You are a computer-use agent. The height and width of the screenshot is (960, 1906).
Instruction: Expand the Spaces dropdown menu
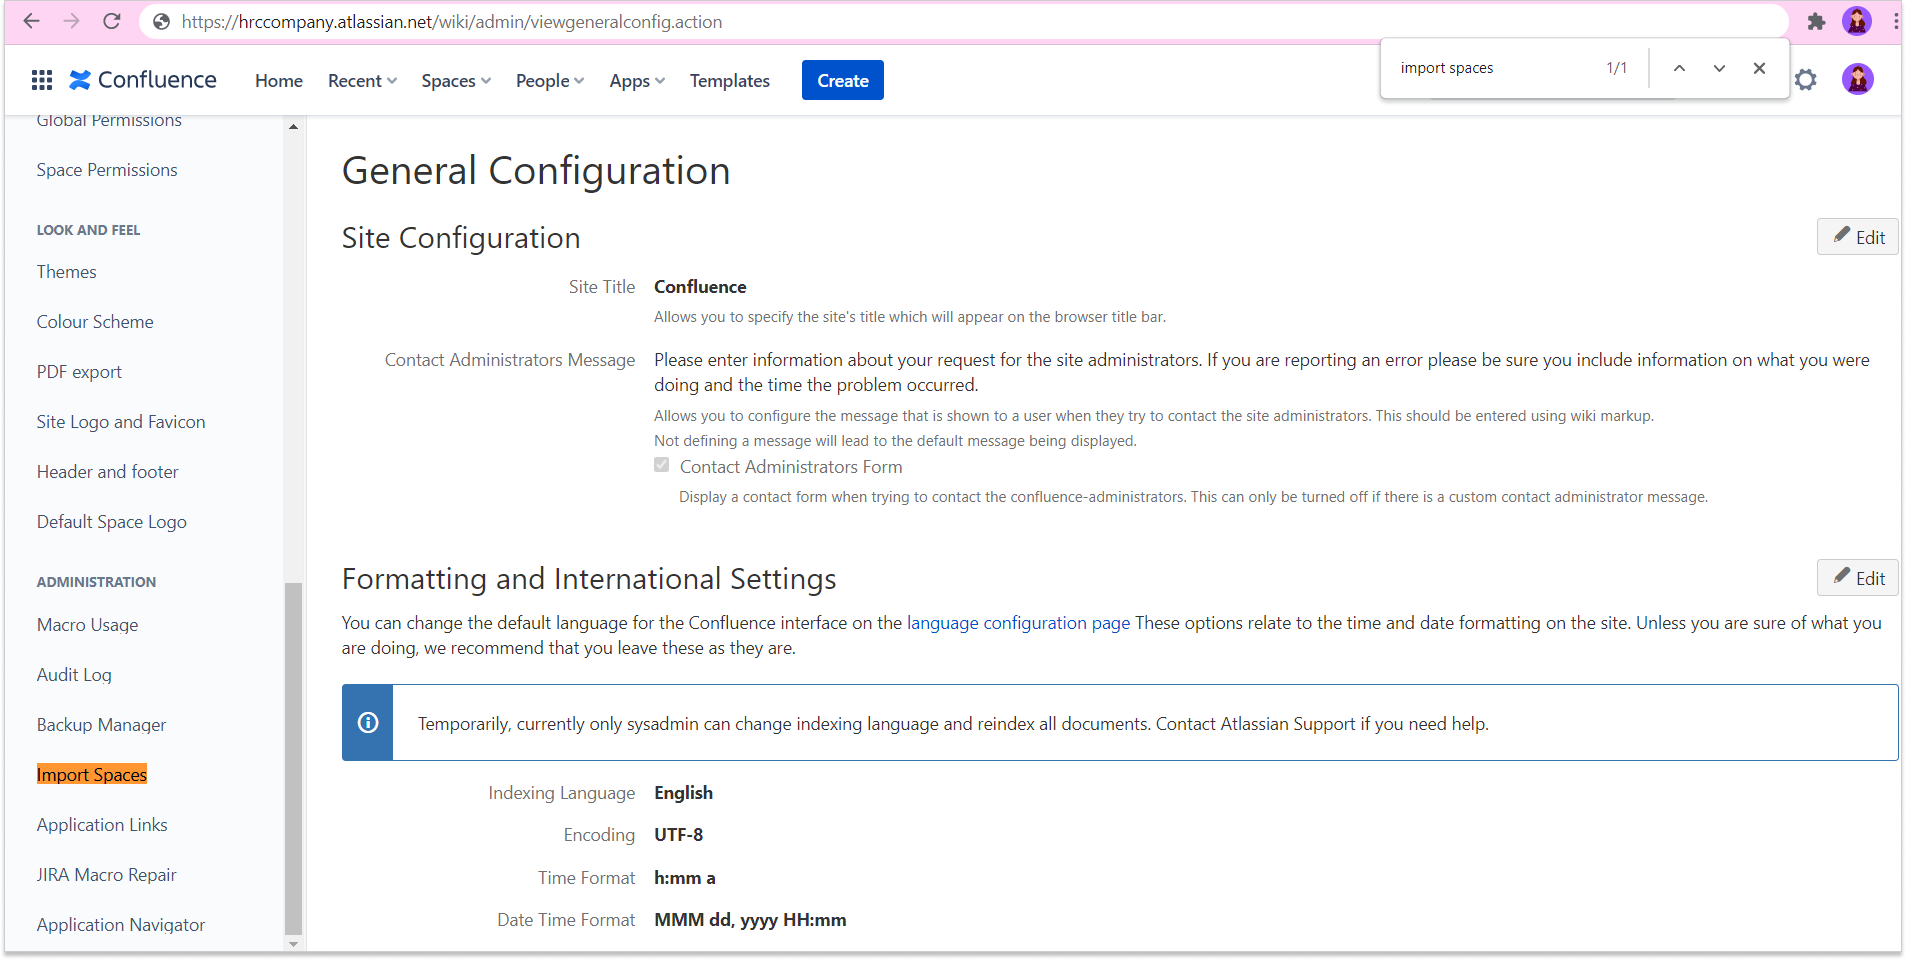tap(456, 81)
